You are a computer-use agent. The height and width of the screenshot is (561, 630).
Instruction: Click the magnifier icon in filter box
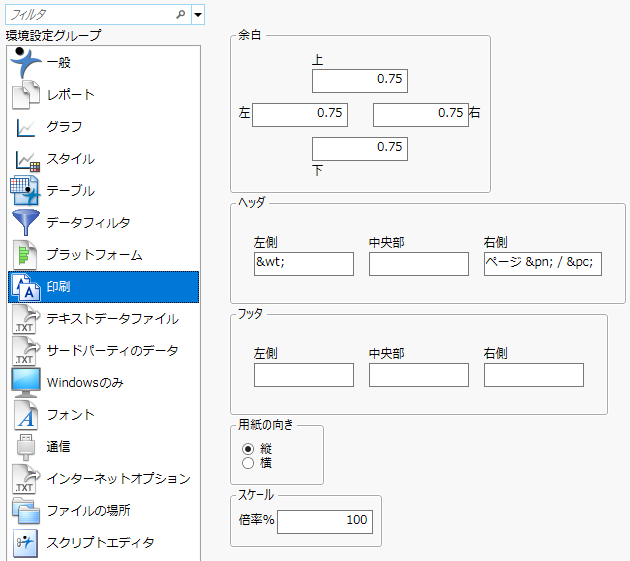click(180, 15)
